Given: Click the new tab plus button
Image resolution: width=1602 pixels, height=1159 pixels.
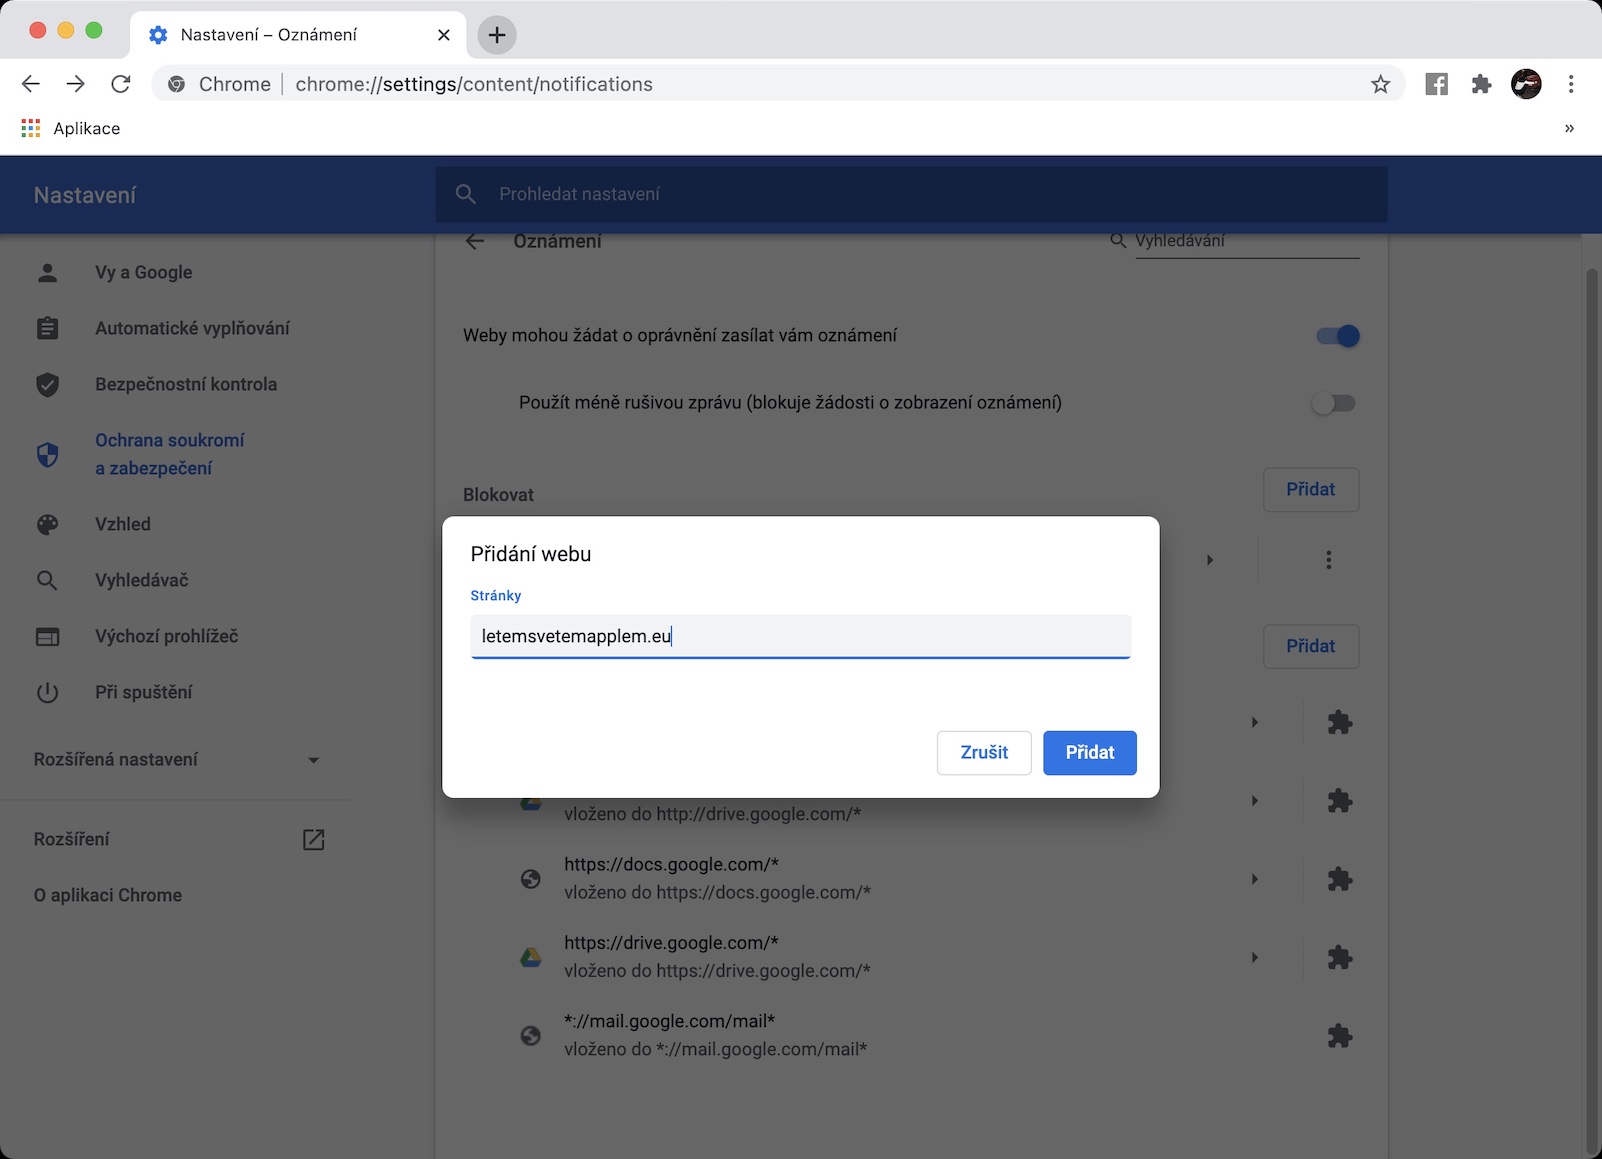Looking at the screenshot, I should pos(496,35).
